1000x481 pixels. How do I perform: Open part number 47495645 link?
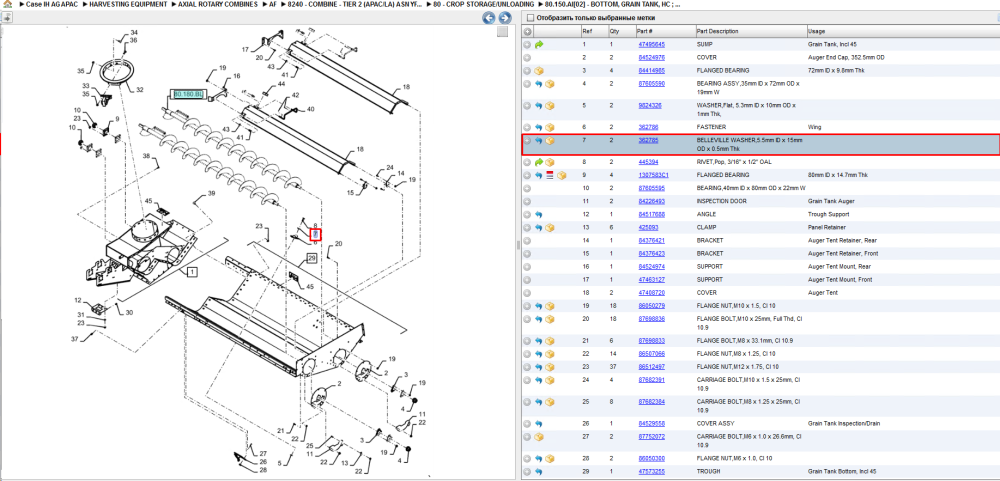pyautogui.click(x=651, y=45)
